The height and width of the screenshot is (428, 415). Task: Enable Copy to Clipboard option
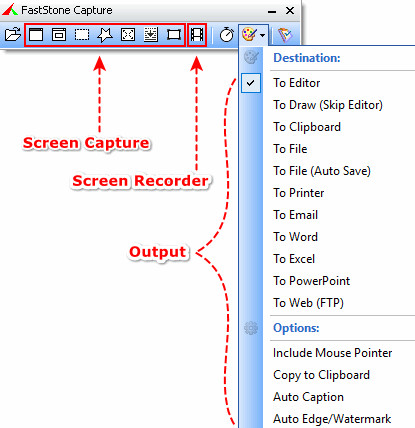point(321,375)
